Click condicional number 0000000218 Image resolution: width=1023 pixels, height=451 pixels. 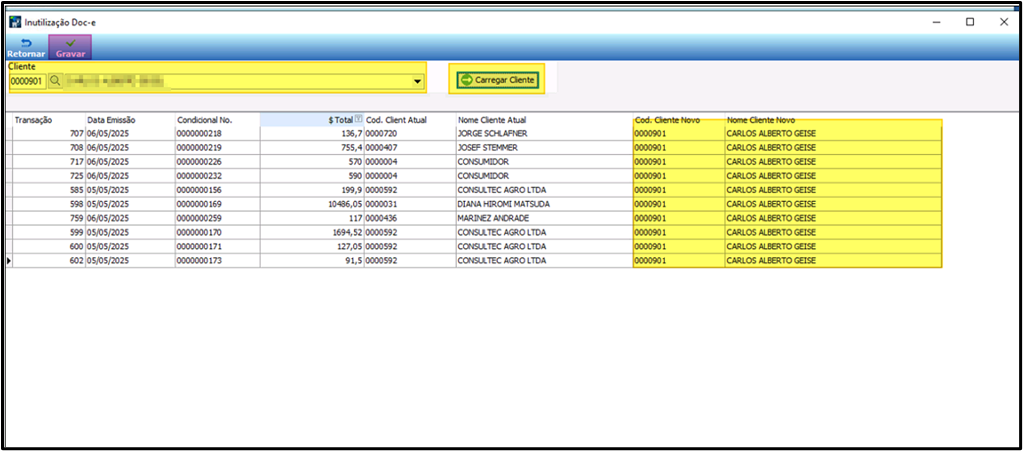point(218,133)
